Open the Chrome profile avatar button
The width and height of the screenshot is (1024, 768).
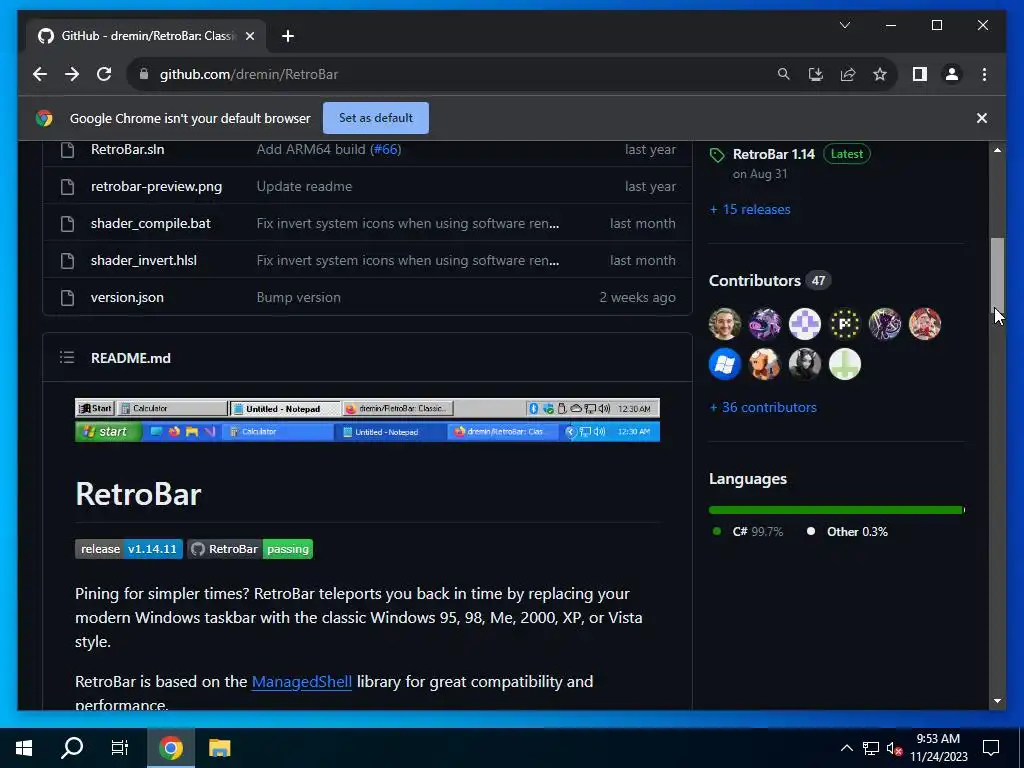tap(952, 74)
